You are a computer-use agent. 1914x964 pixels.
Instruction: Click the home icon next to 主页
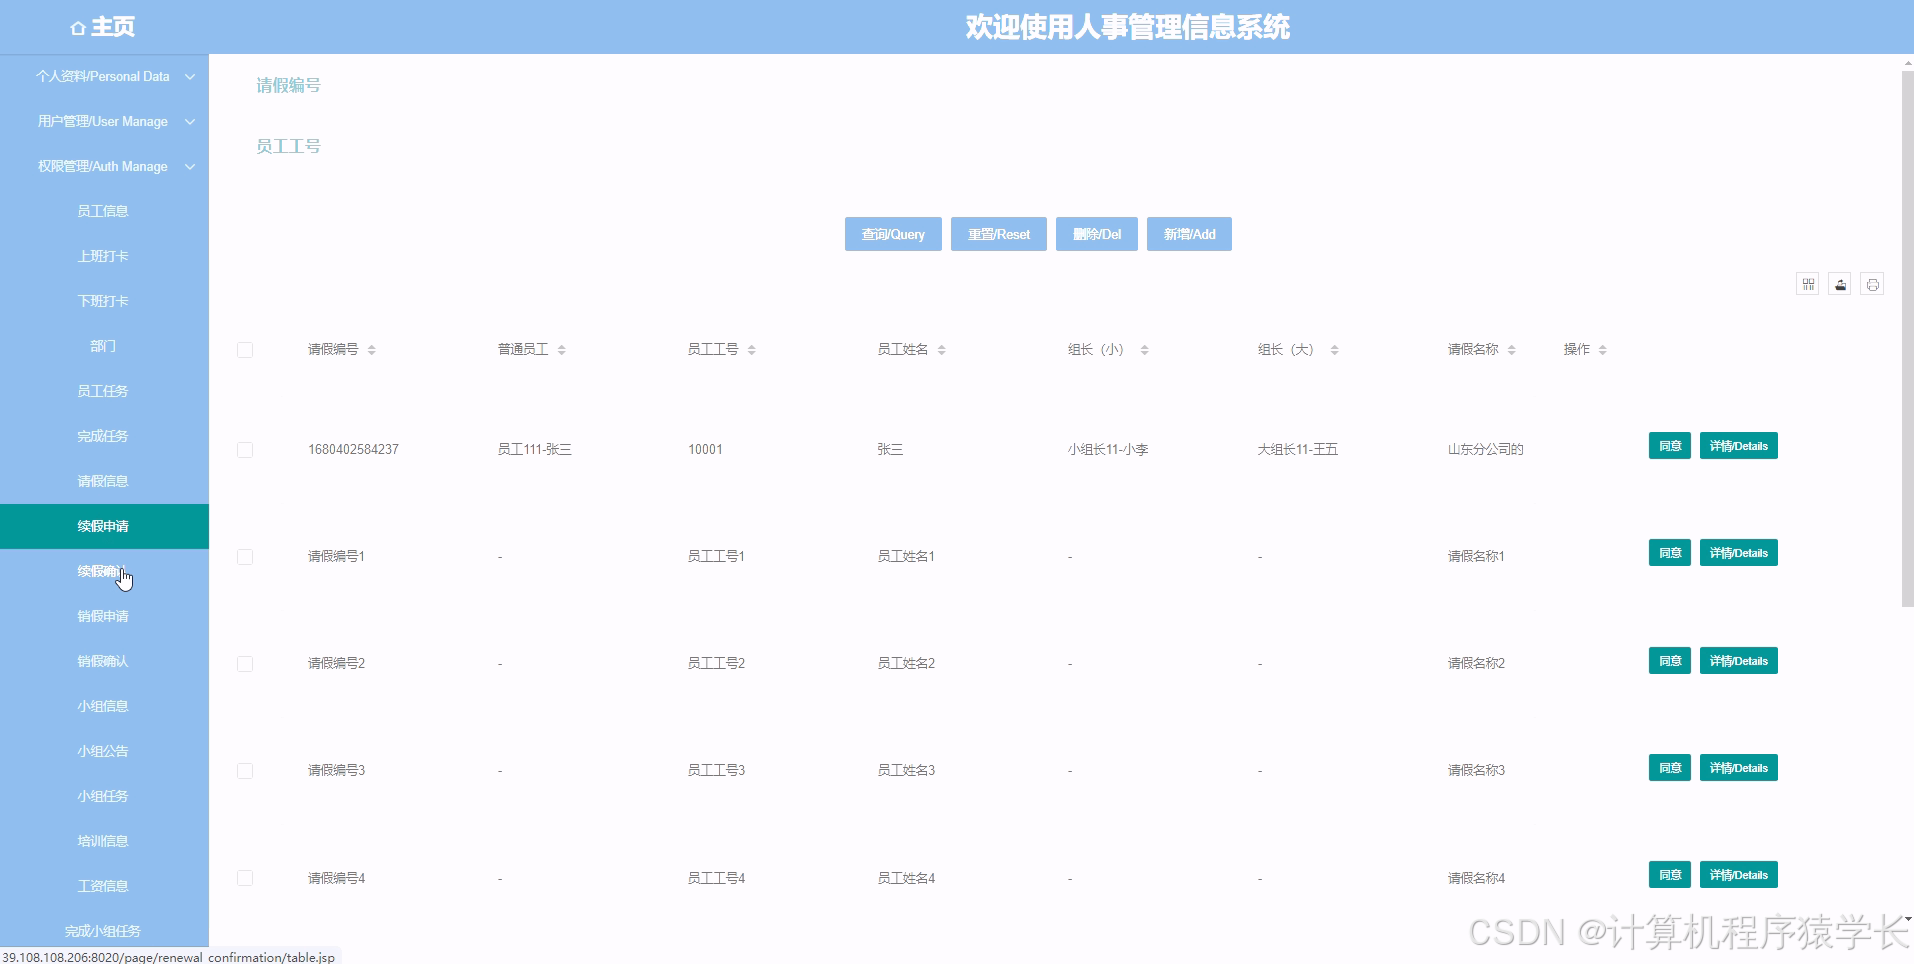tap(78, 27)
